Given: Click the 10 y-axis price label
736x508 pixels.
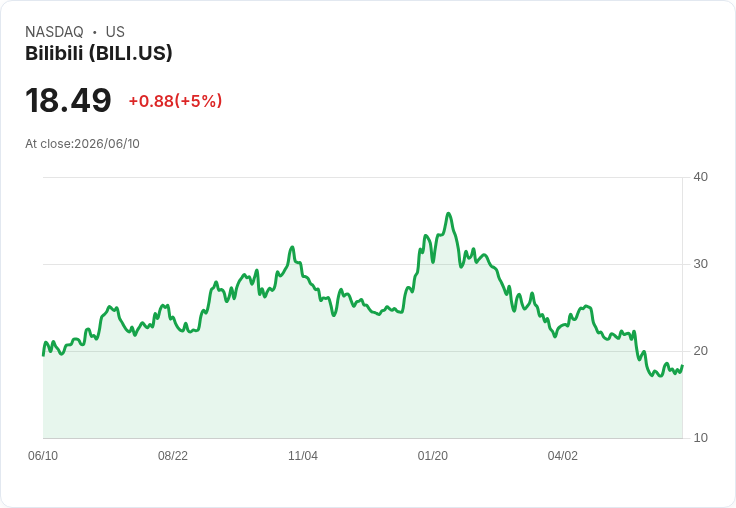Looking at the screenshot, I should (x=700, y=438).
